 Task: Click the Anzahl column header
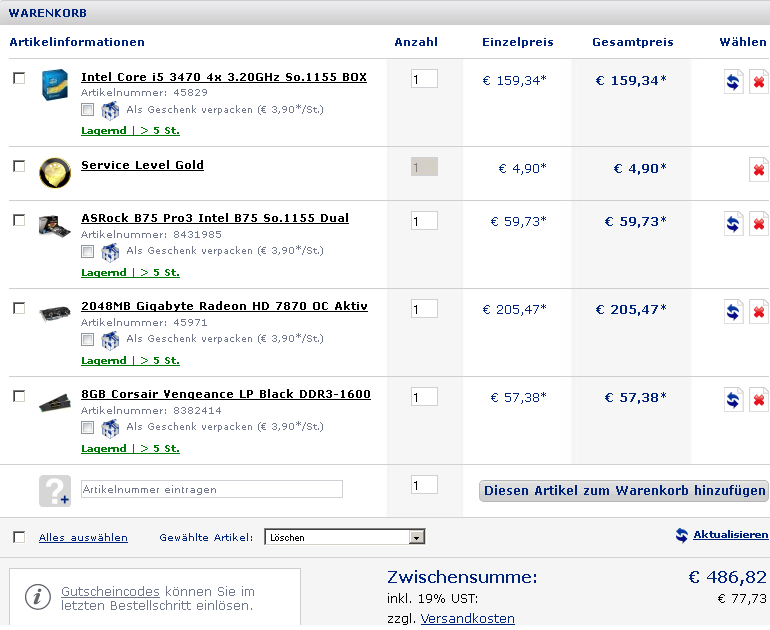(416, 42)
